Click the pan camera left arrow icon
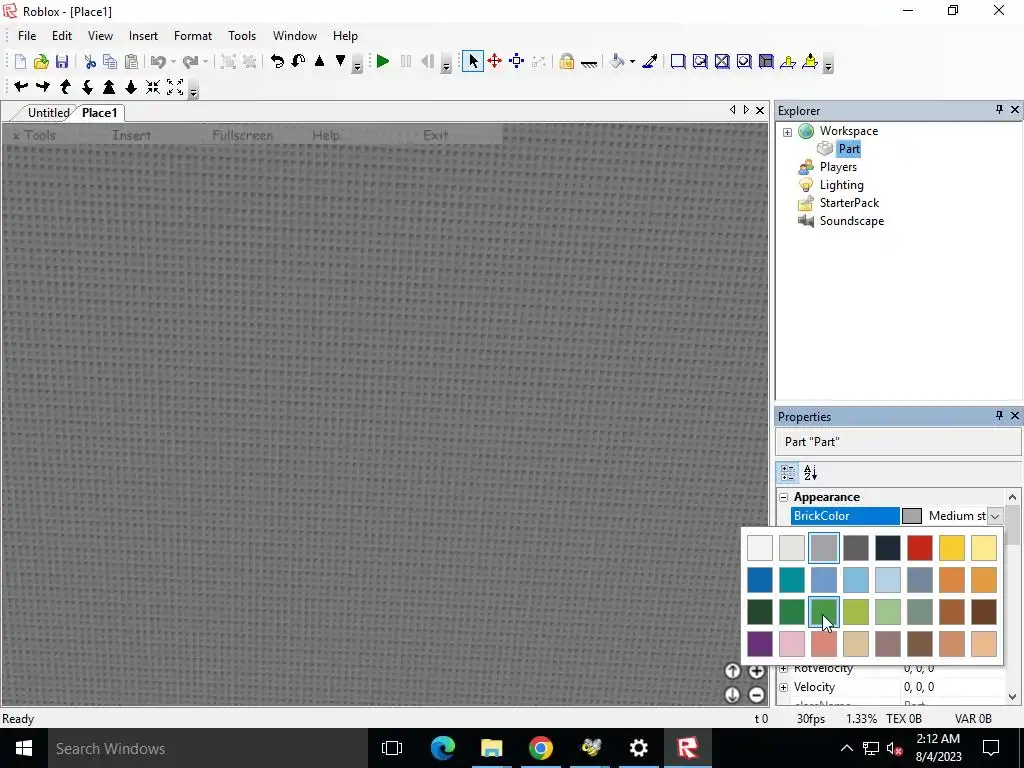This screenshot has height=768, width=1024. pyautogui.click(x=21, y=87)
